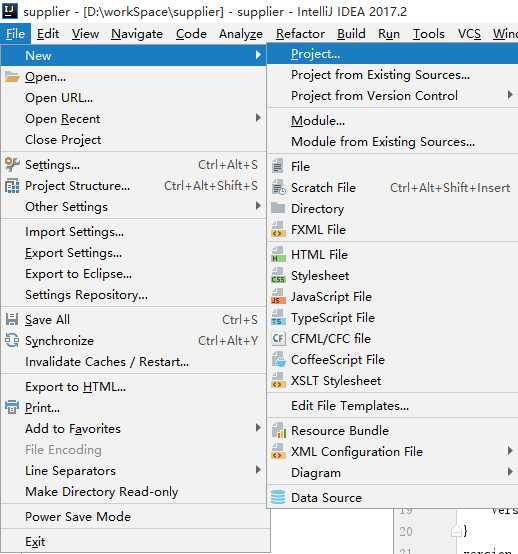Click the Synchronize arrows icon
518x554 pixels.
12,341
